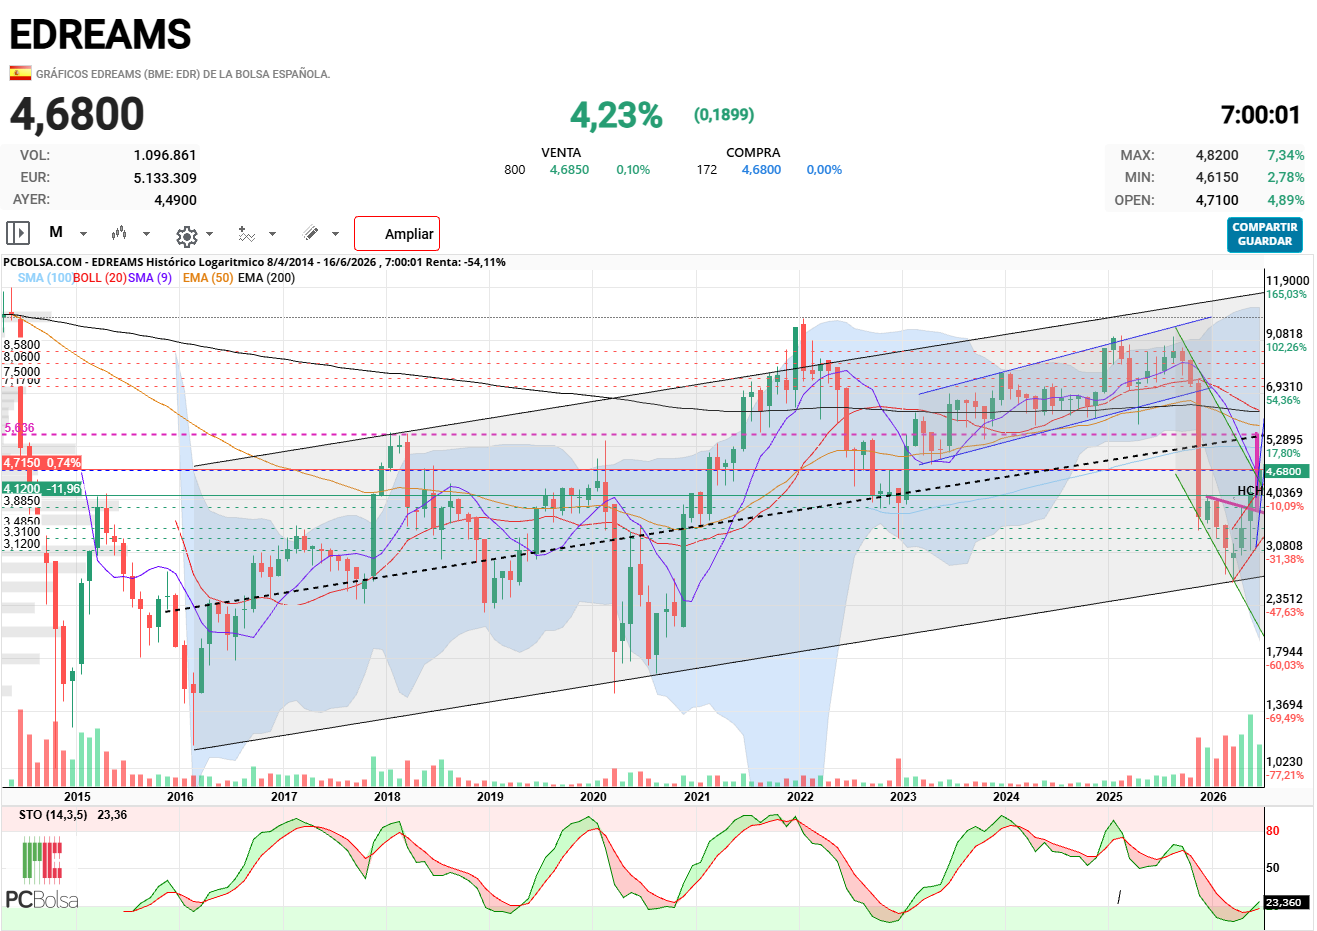Click the EMA (200) indicator label
This screenshot has width=1317, height=931.
click(266, 278)
